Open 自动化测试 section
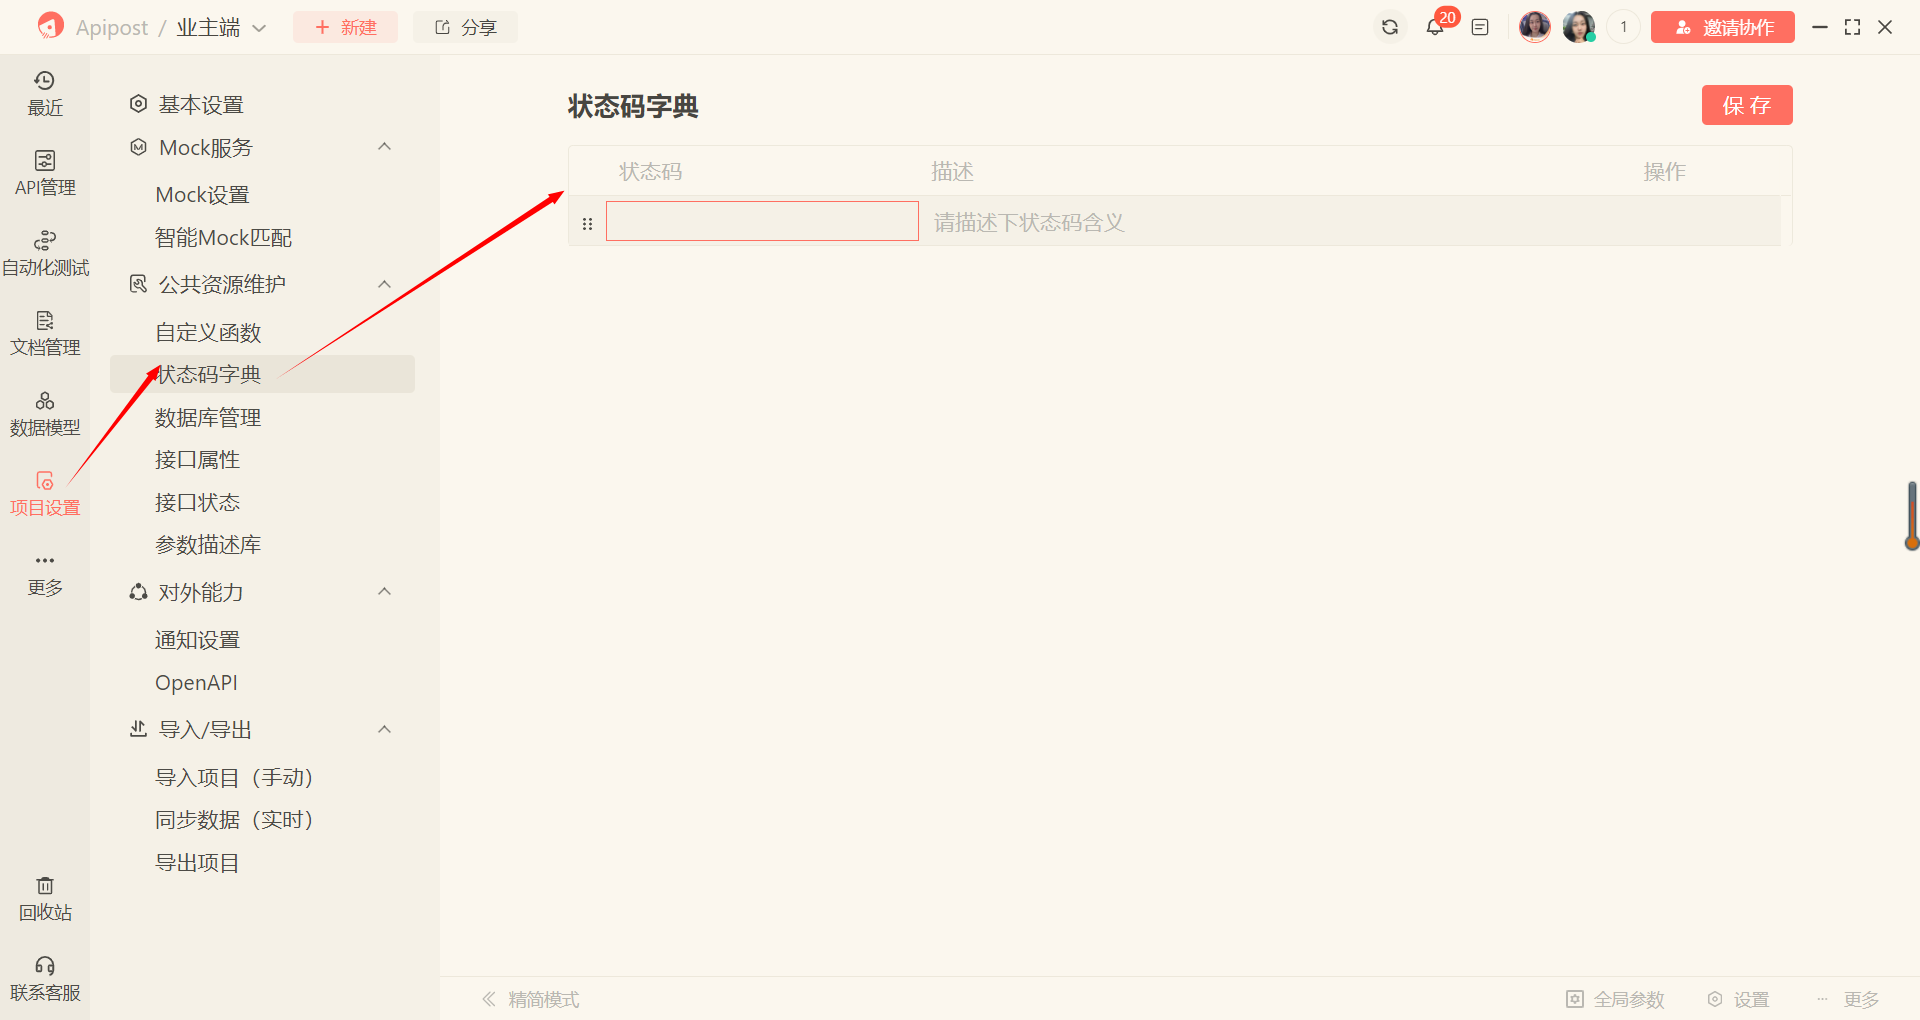 (x=45, y=254)
